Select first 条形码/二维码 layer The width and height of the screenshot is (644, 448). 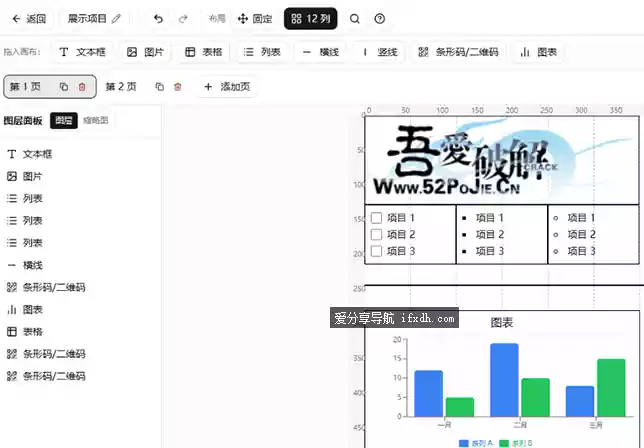tap(80, 287)
